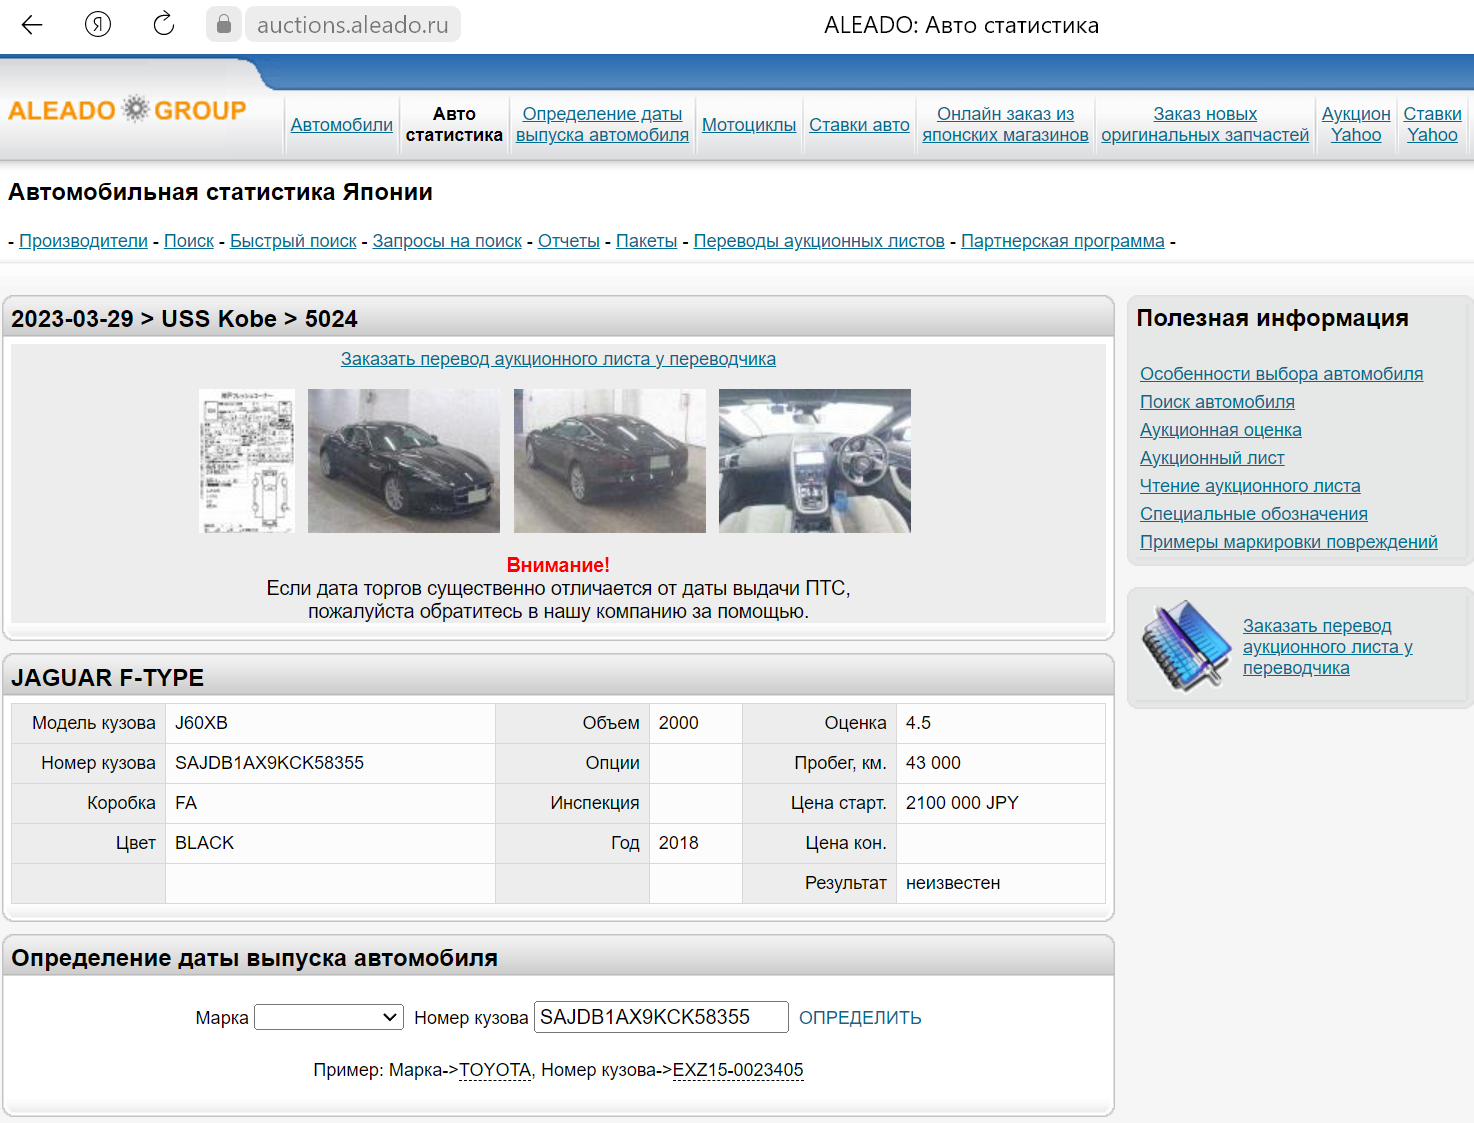The height and width of the screenshot is (1123, 1474).
Task: Reload the page
Action: click(x=162, y=24)
